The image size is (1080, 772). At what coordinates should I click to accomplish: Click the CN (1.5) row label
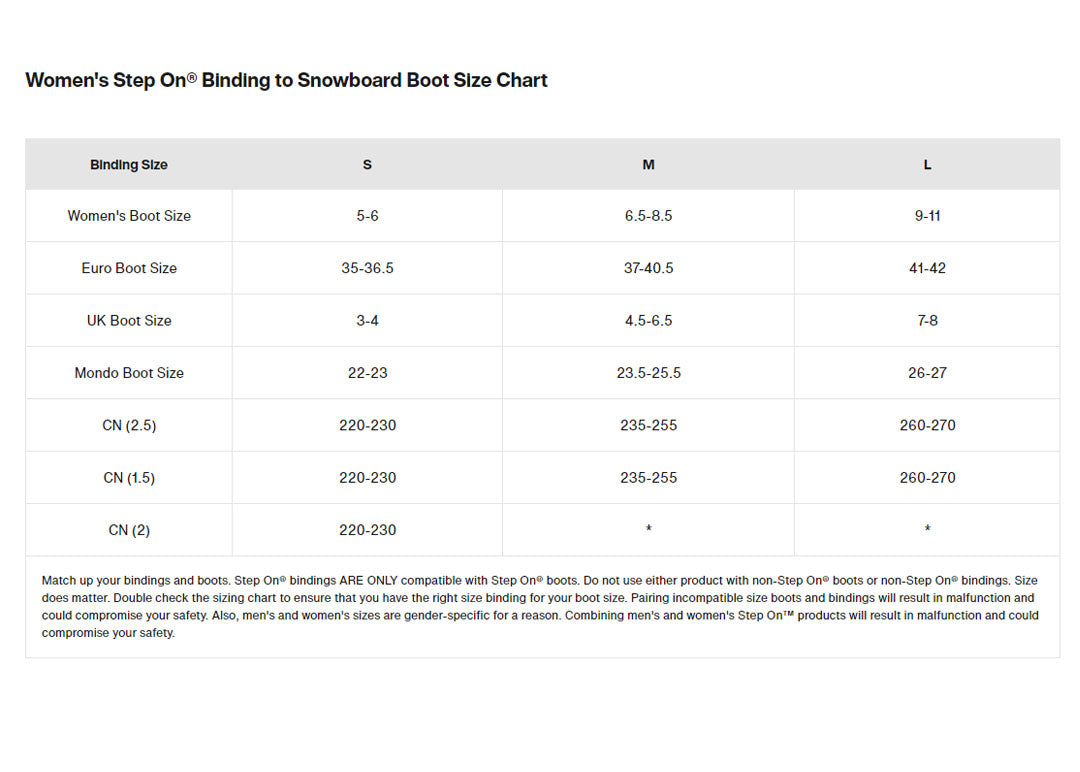(x=129, y=478)
